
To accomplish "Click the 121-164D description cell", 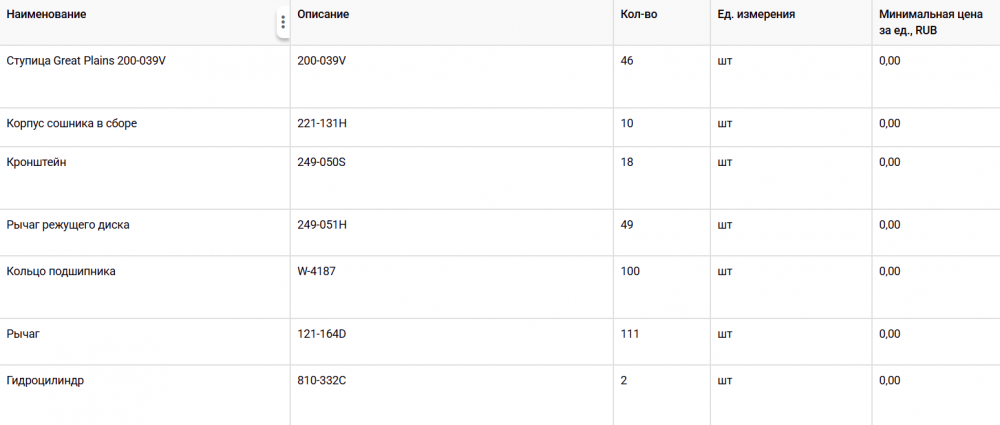I will point(322,333).
